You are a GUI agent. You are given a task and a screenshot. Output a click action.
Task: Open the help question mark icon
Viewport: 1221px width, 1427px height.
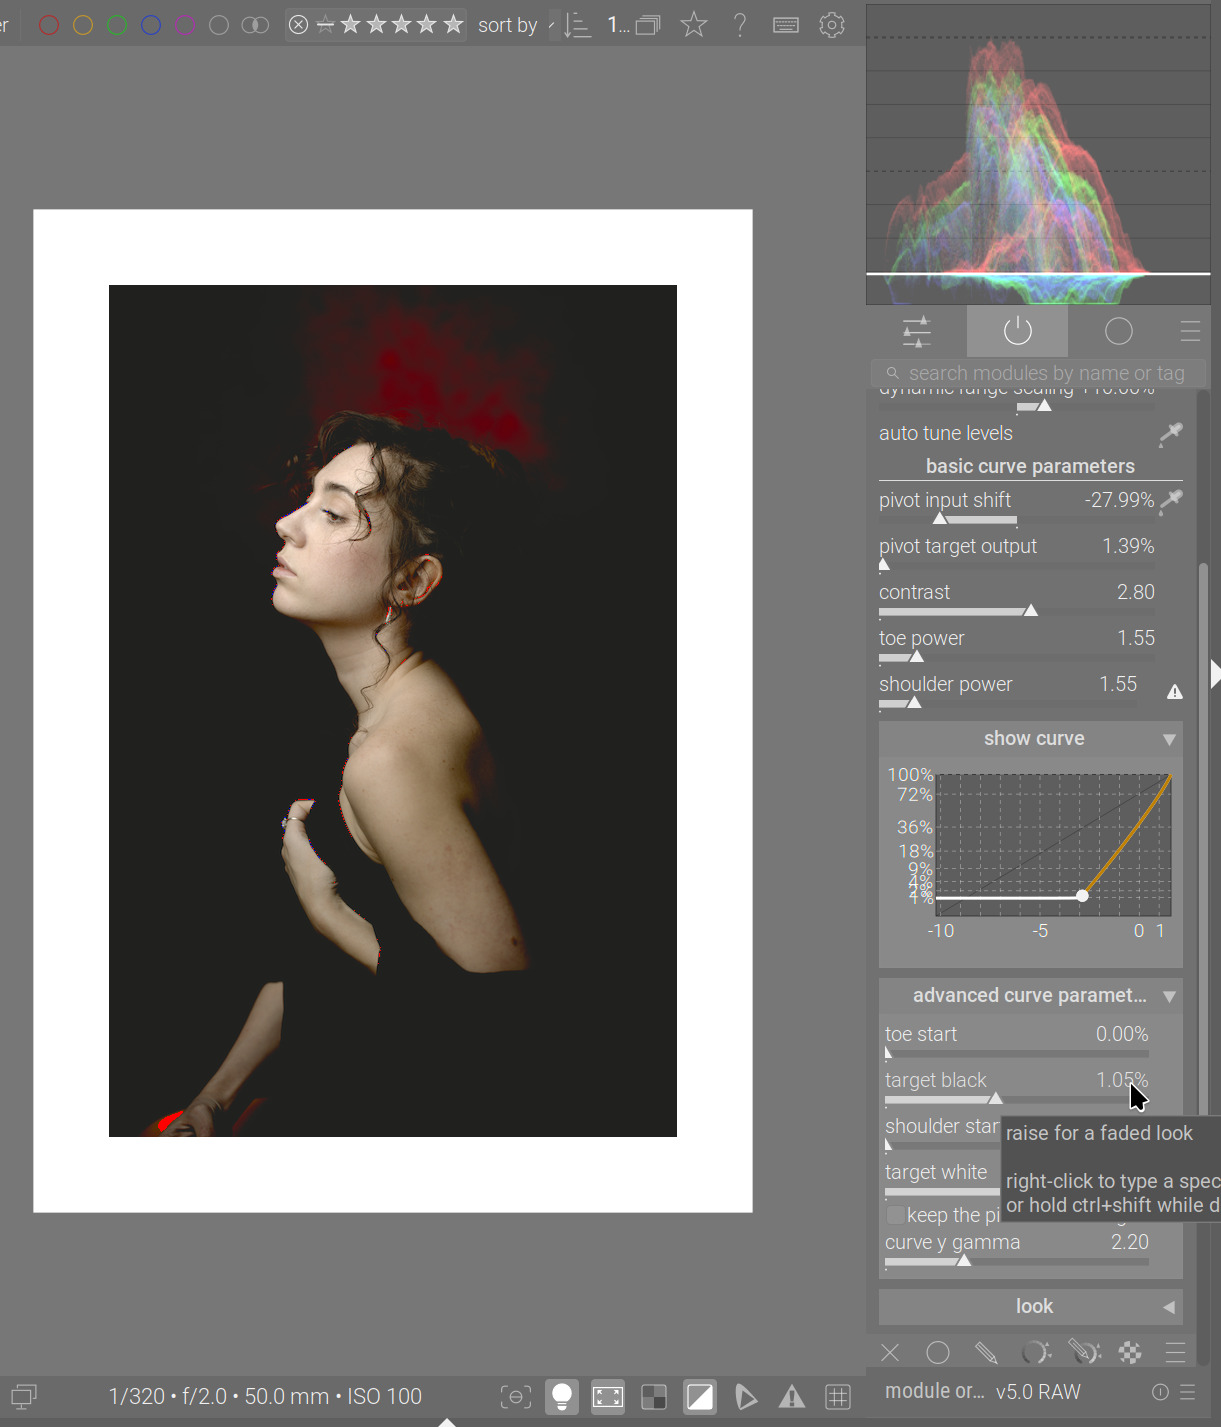739,25
